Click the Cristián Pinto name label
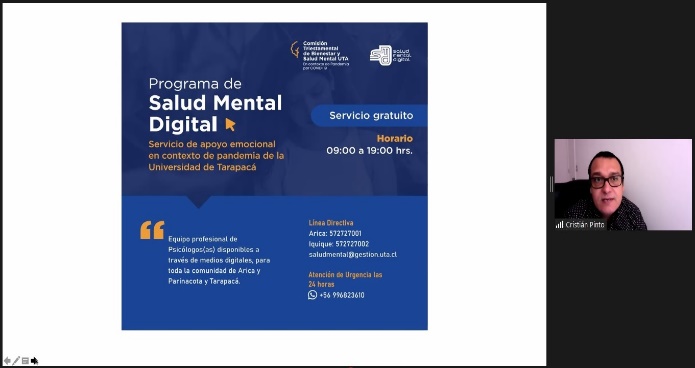 click(585, 225)
